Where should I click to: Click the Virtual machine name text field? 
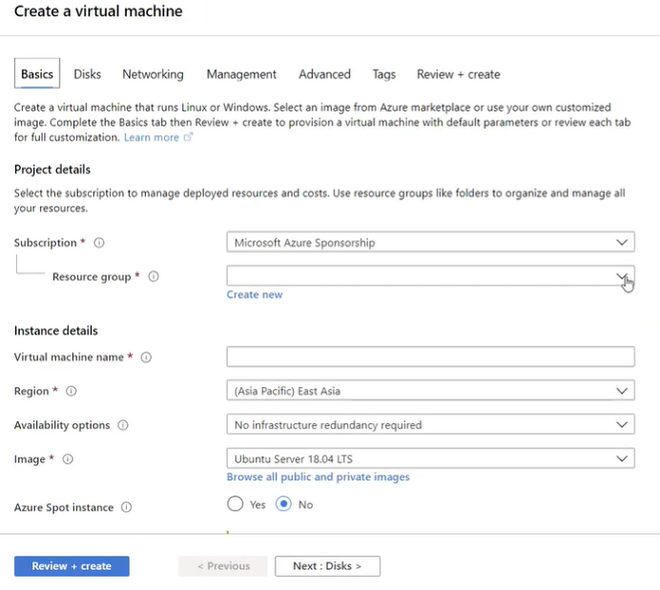(430, 357)
